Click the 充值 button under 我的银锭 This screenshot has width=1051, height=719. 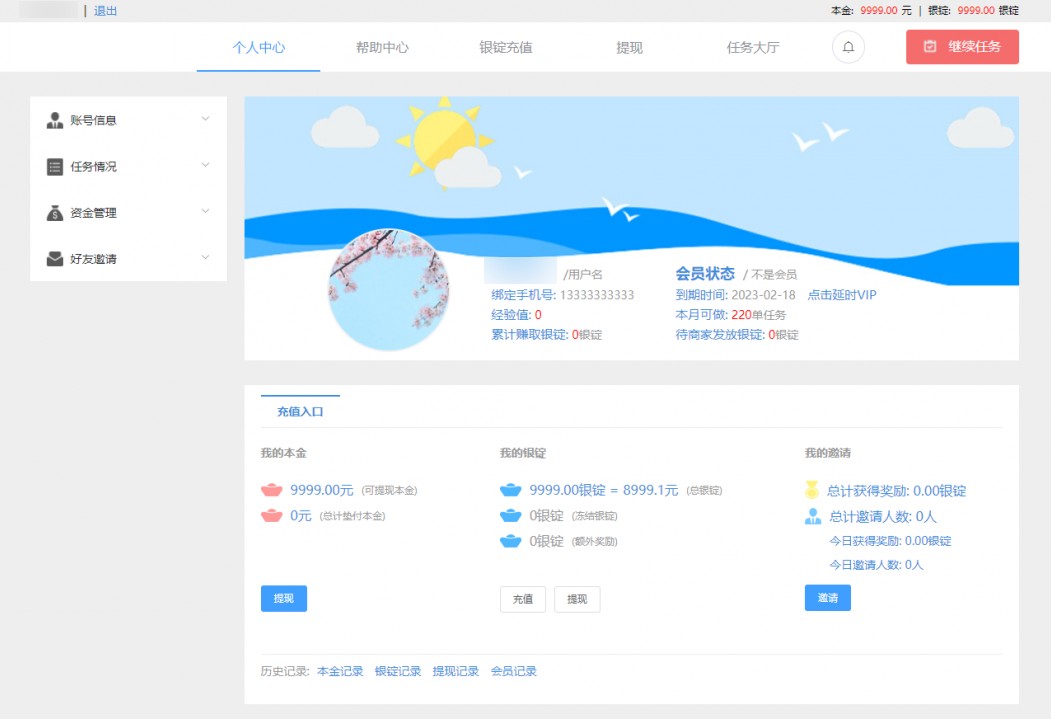point(523,599)
